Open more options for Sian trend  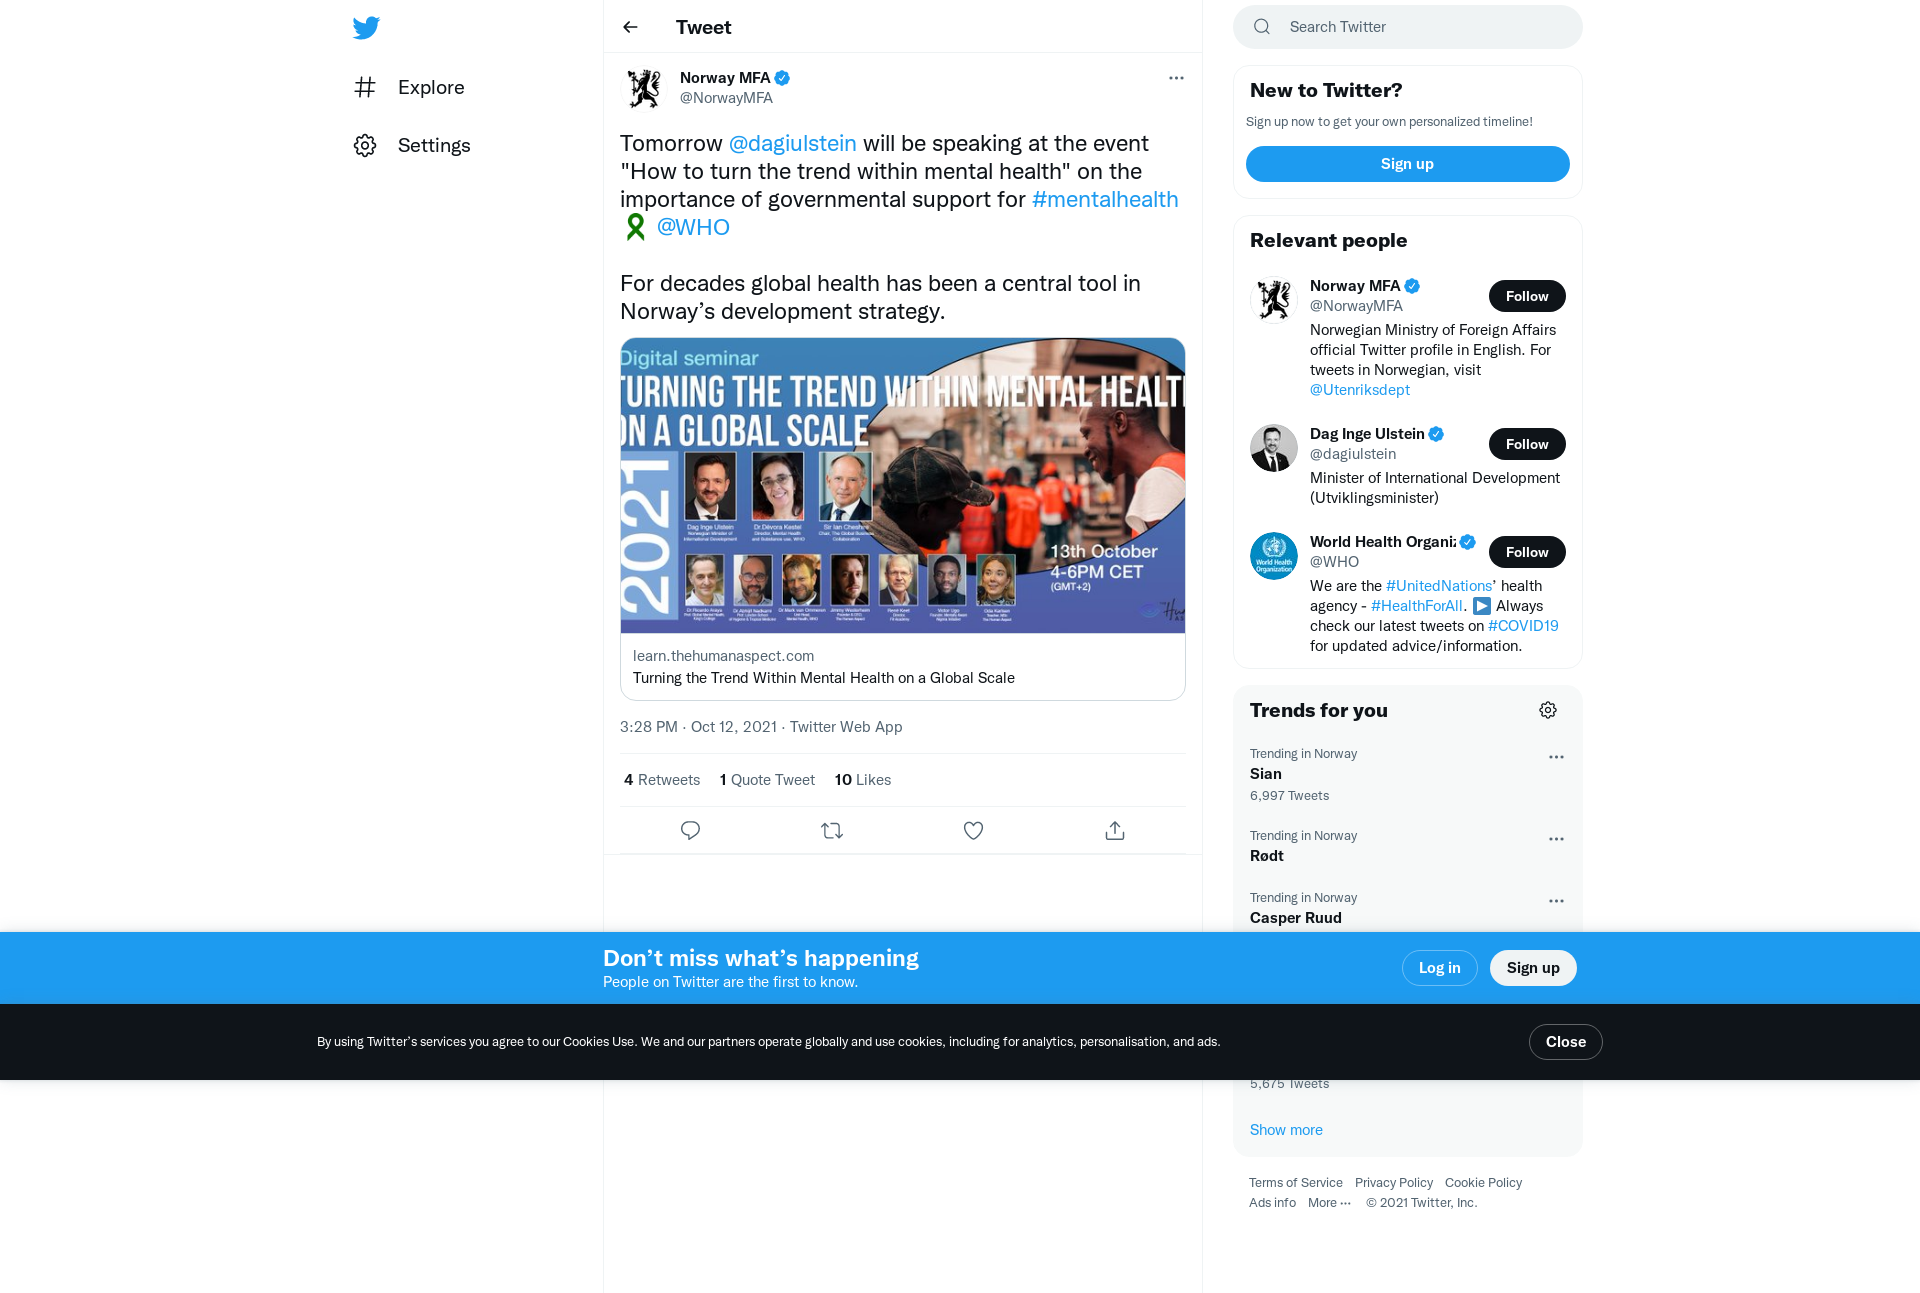(1556, 757)
